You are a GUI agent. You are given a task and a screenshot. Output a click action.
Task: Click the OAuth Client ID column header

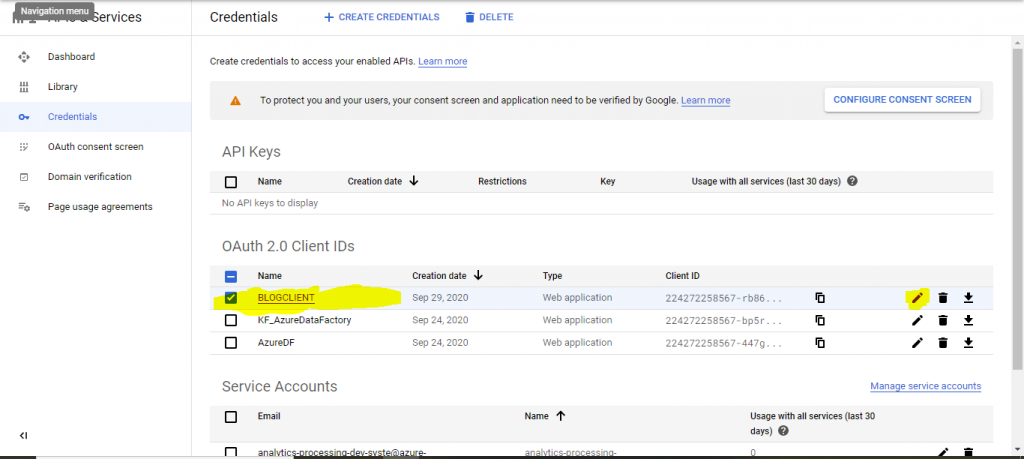tap(682, 276)
